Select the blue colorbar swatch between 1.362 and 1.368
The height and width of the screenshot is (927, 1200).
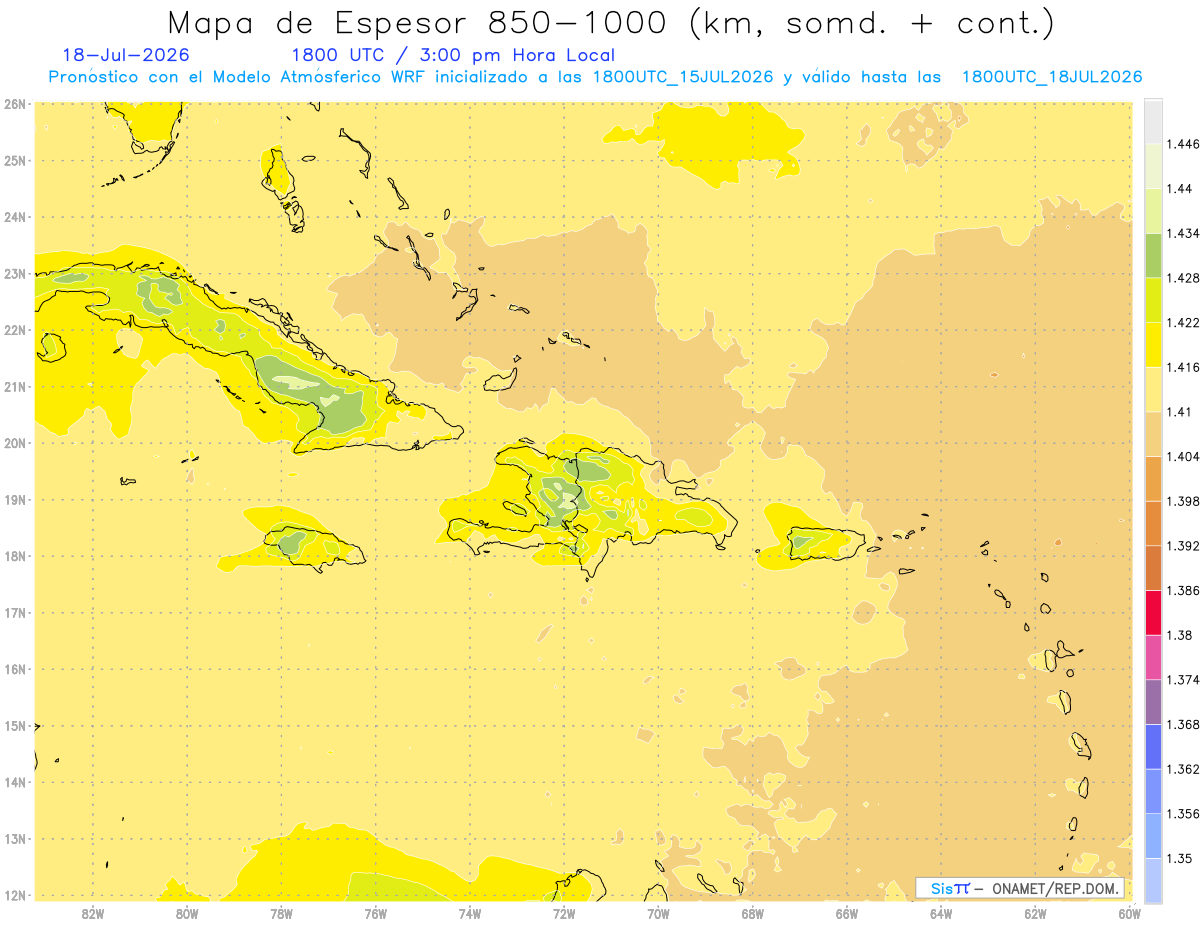coord(1154,747)
